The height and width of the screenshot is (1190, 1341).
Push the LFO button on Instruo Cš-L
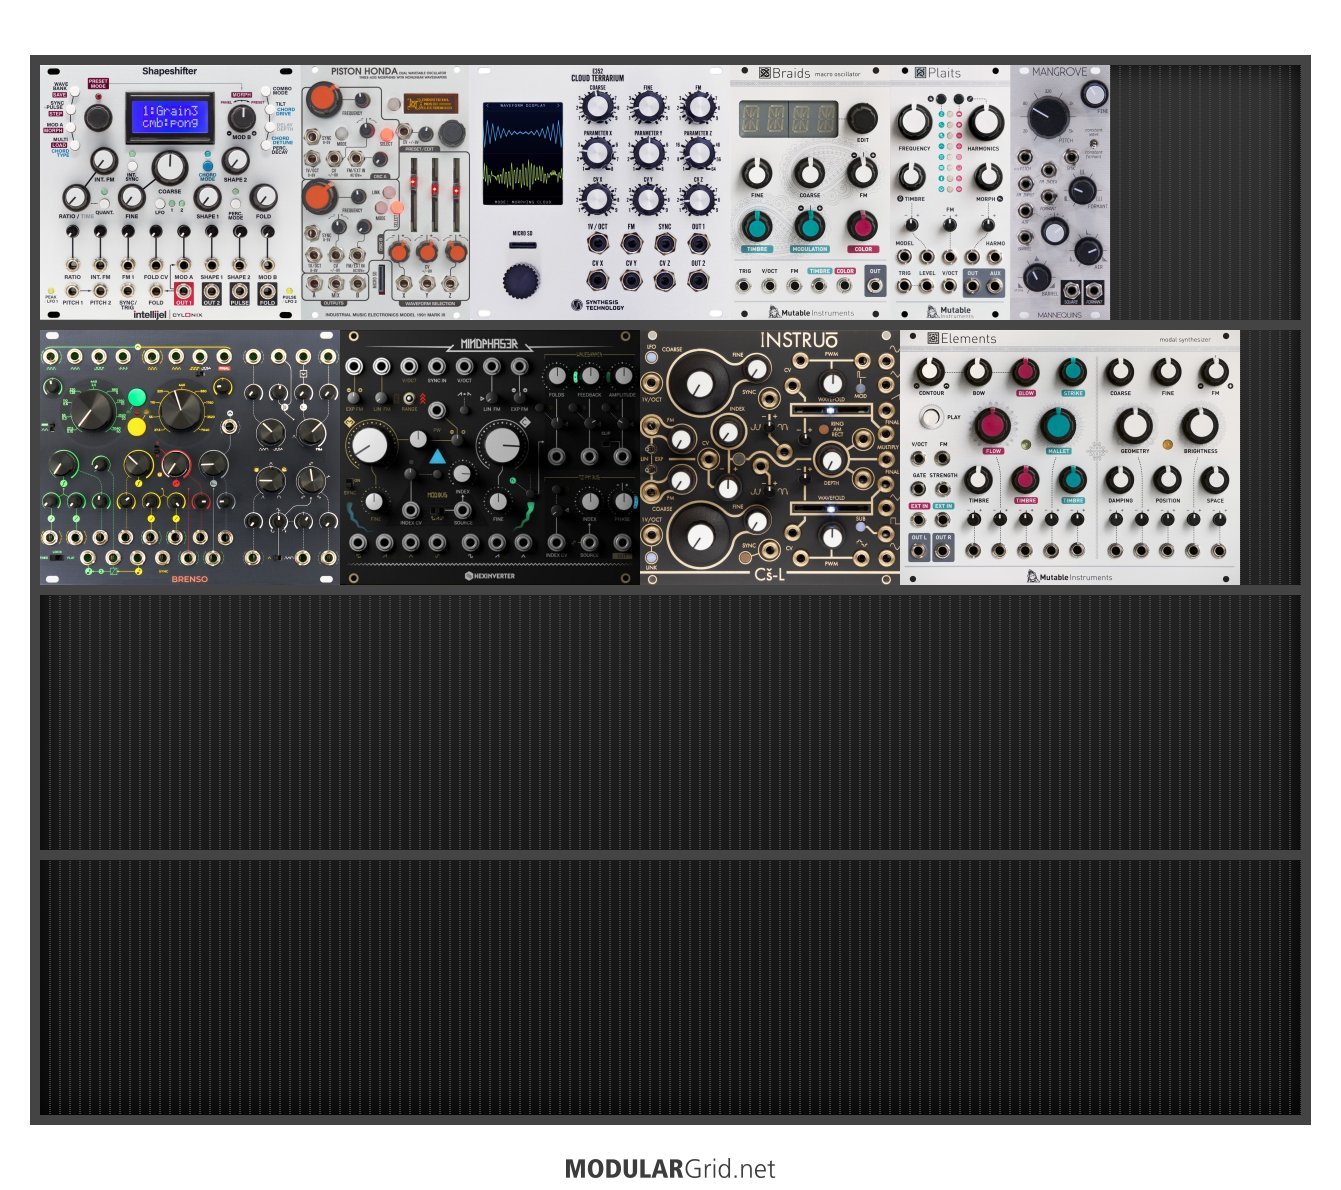coord(652,355)
